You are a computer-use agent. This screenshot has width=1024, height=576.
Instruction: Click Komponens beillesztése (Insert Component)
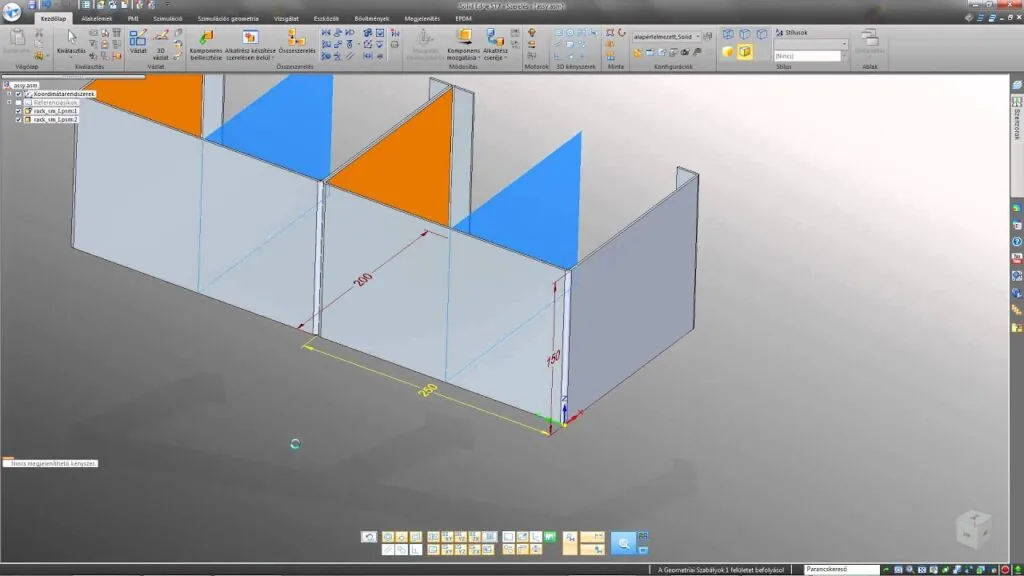pos(206,44)
